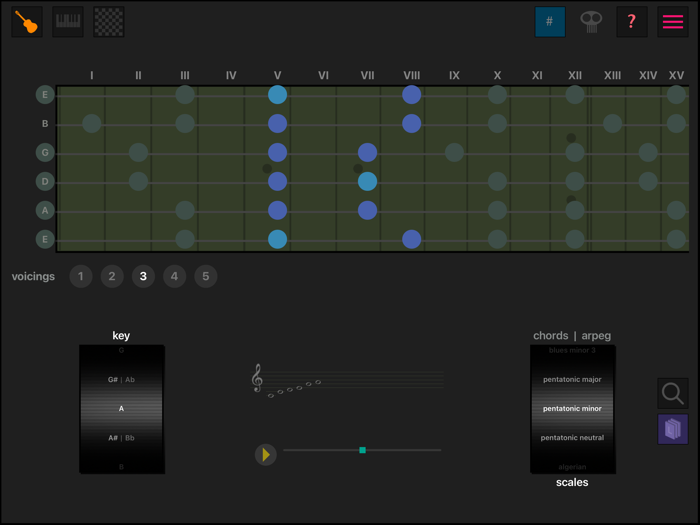Select voicing 1
The height and width of the screenshot is (525, 700).
pos(81,276)
